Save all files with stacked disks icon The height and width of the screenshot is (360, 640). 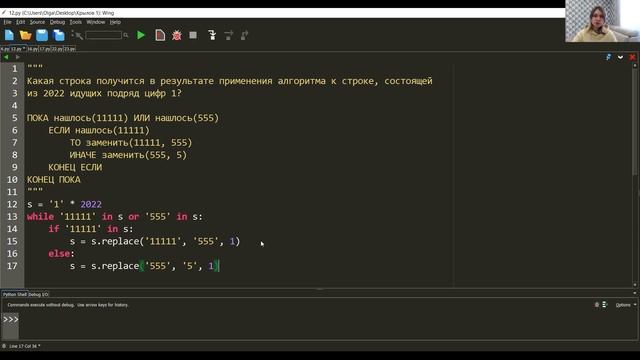point(59,35)
